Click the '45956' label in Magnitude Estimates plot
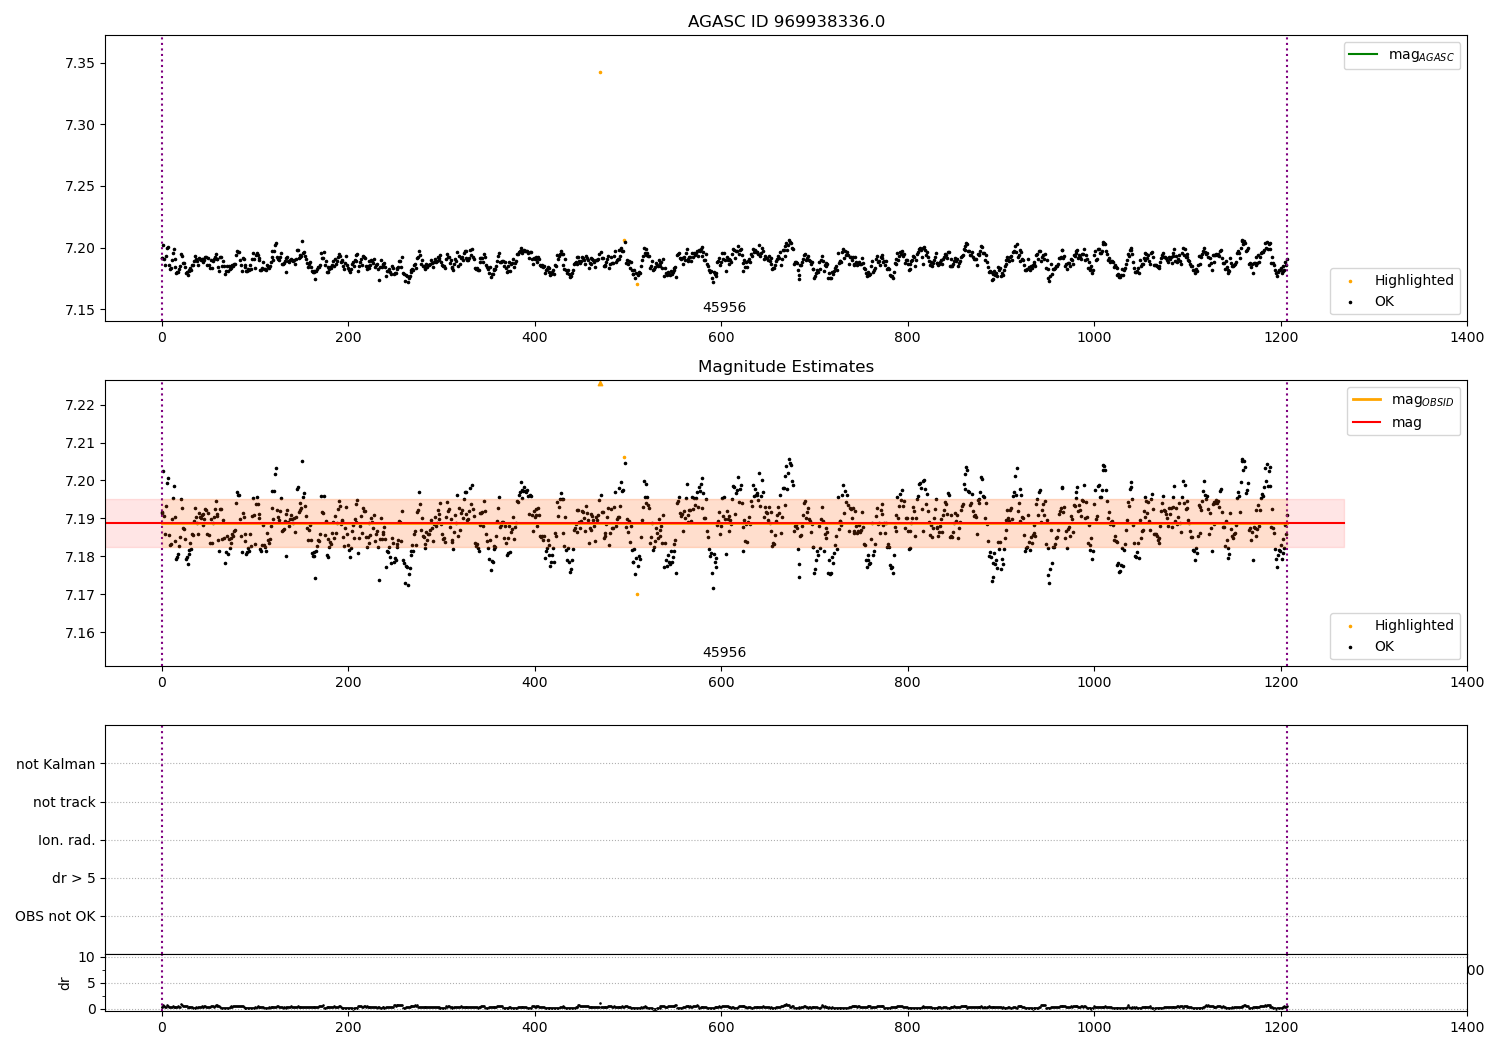The image size is (1500, 1050). 724,653
